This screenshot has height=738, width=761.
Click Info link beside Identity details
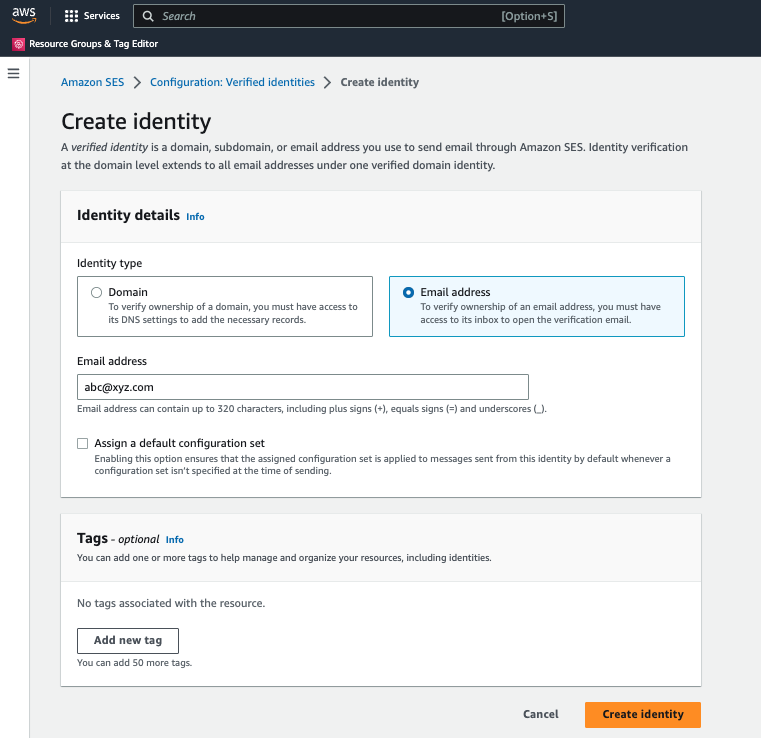tap(195, 216)
